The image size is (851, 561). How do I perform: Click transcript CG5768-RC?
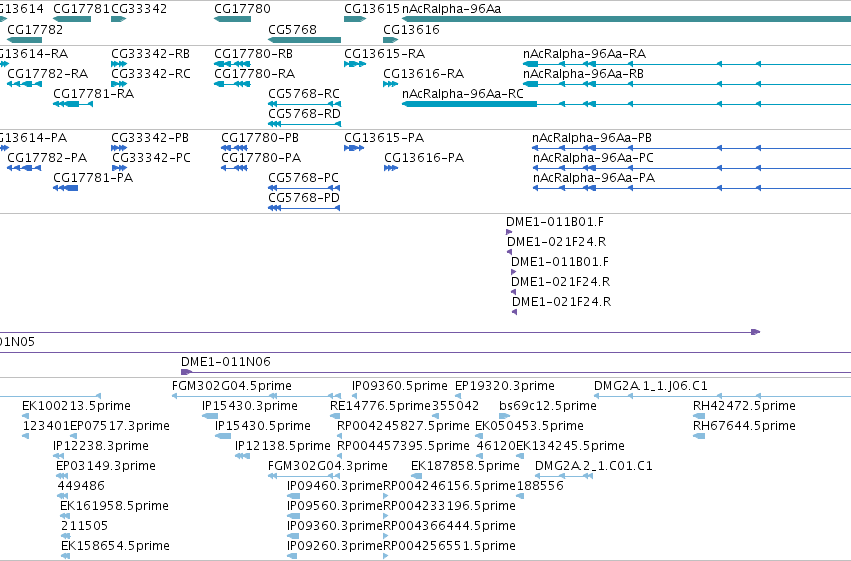tap(304, 93)
